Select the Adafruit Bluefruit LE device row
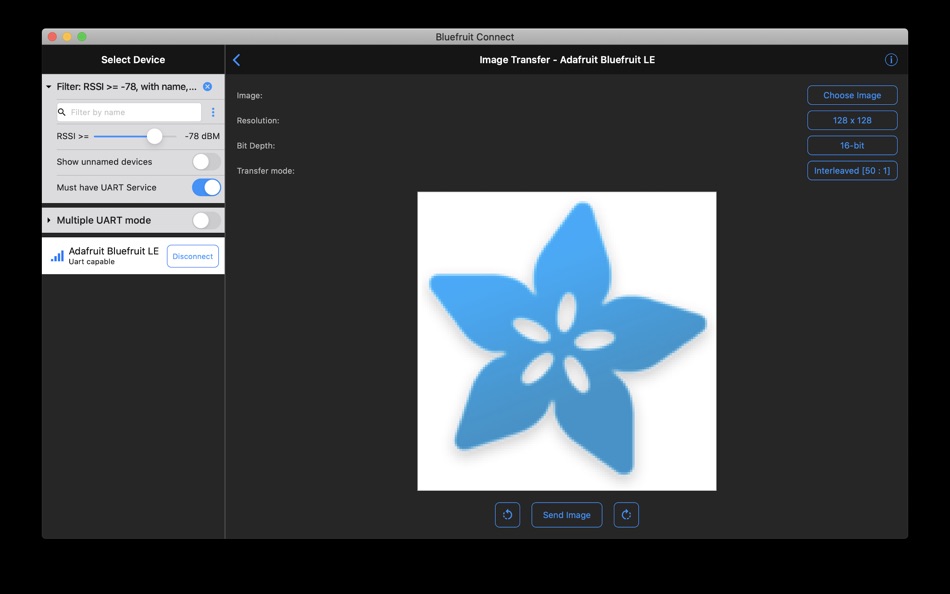The height and width of the screenshot is (594, 950). point(133,256)
